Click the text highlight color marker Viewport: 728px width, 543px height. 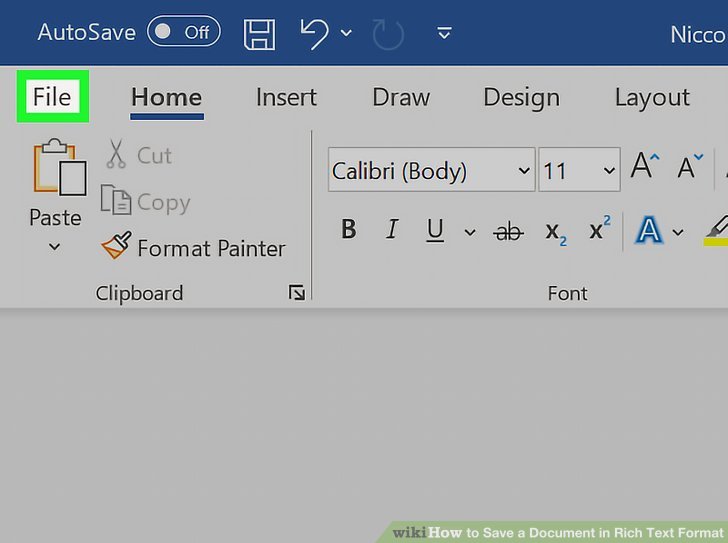point(716,231)
